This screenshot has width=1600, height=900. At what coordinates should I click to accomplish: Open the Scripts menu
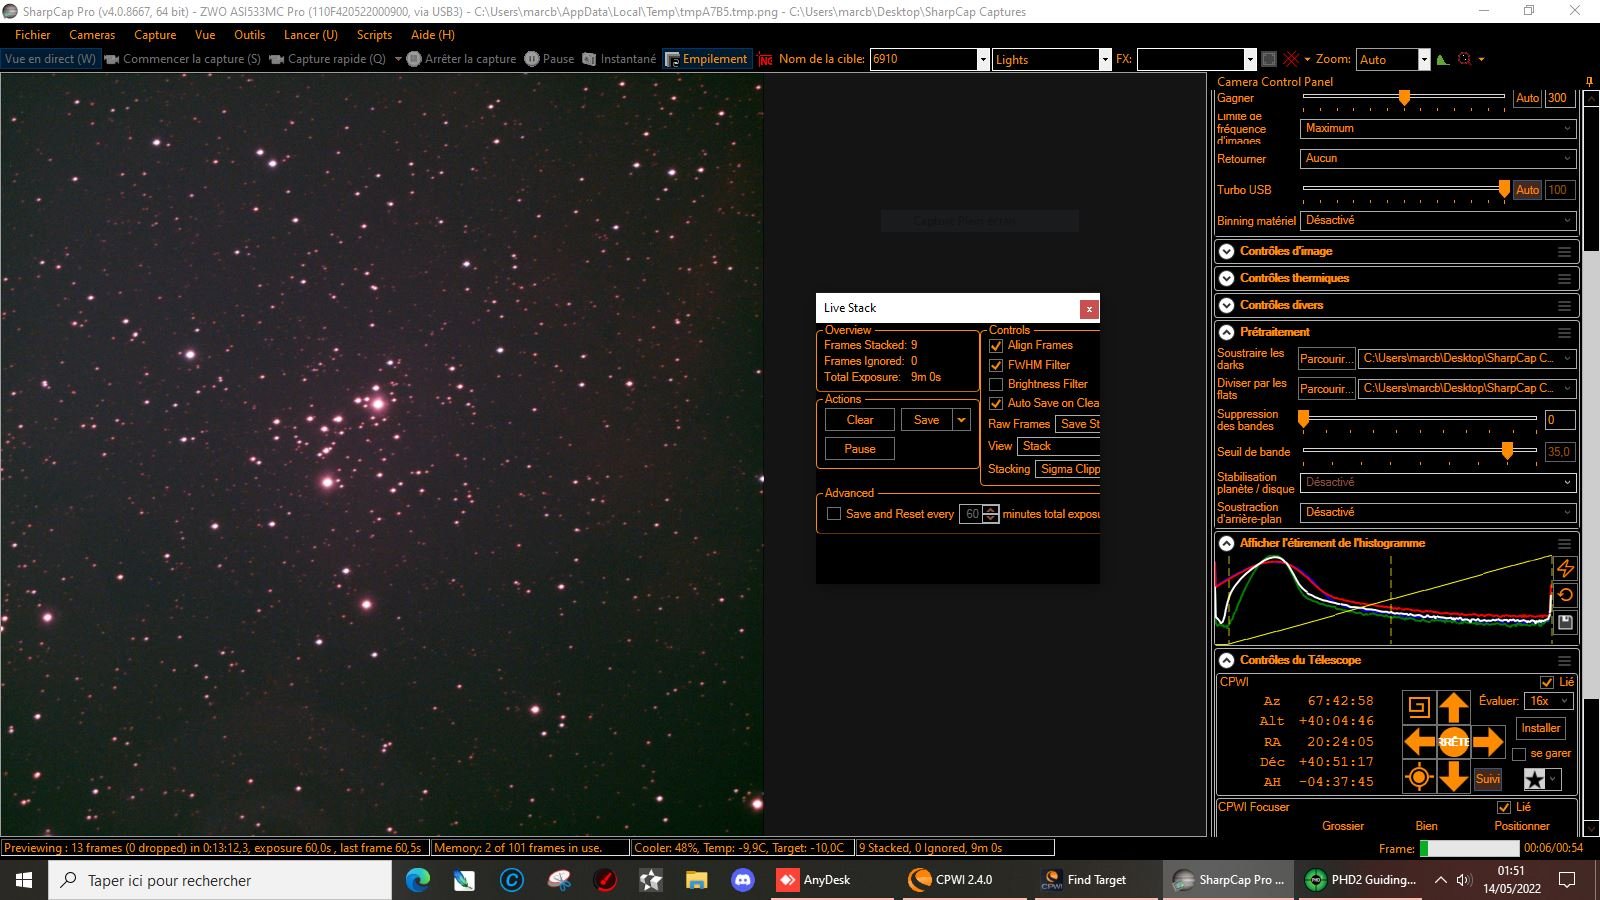[x=374, y=35]
